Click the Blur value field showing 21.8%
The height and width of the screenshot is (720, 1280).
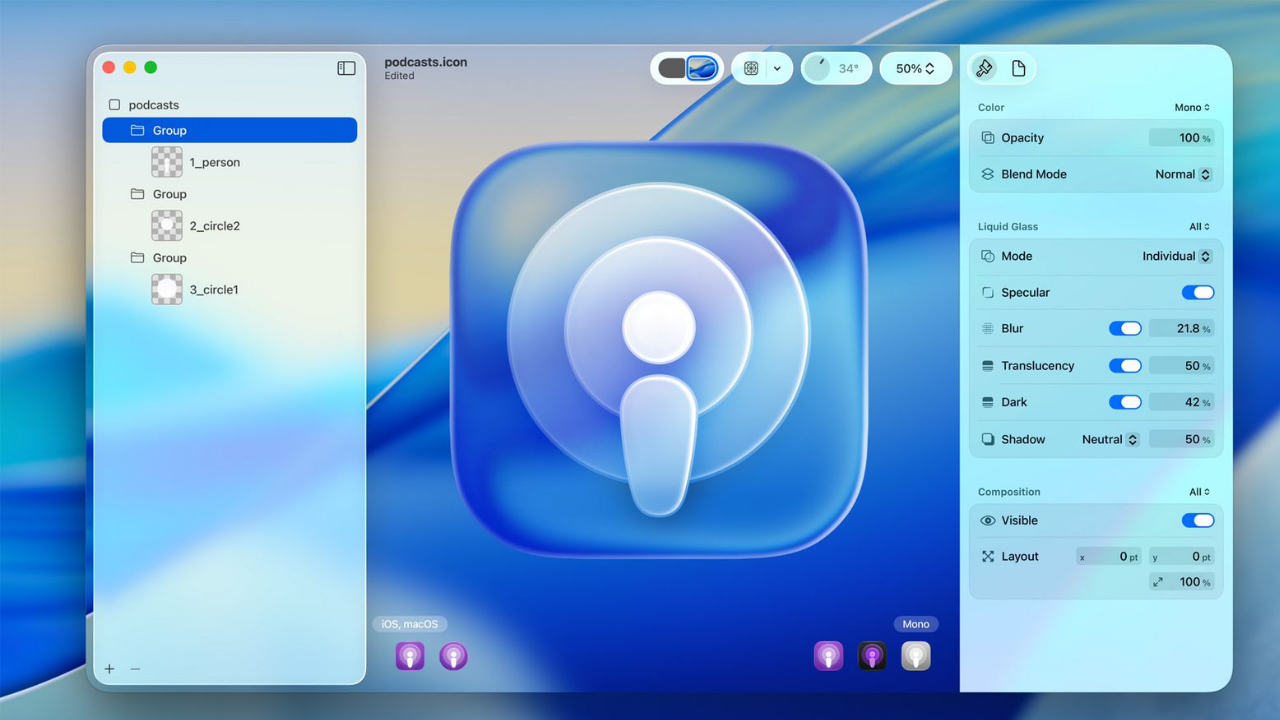point(1182,328)
